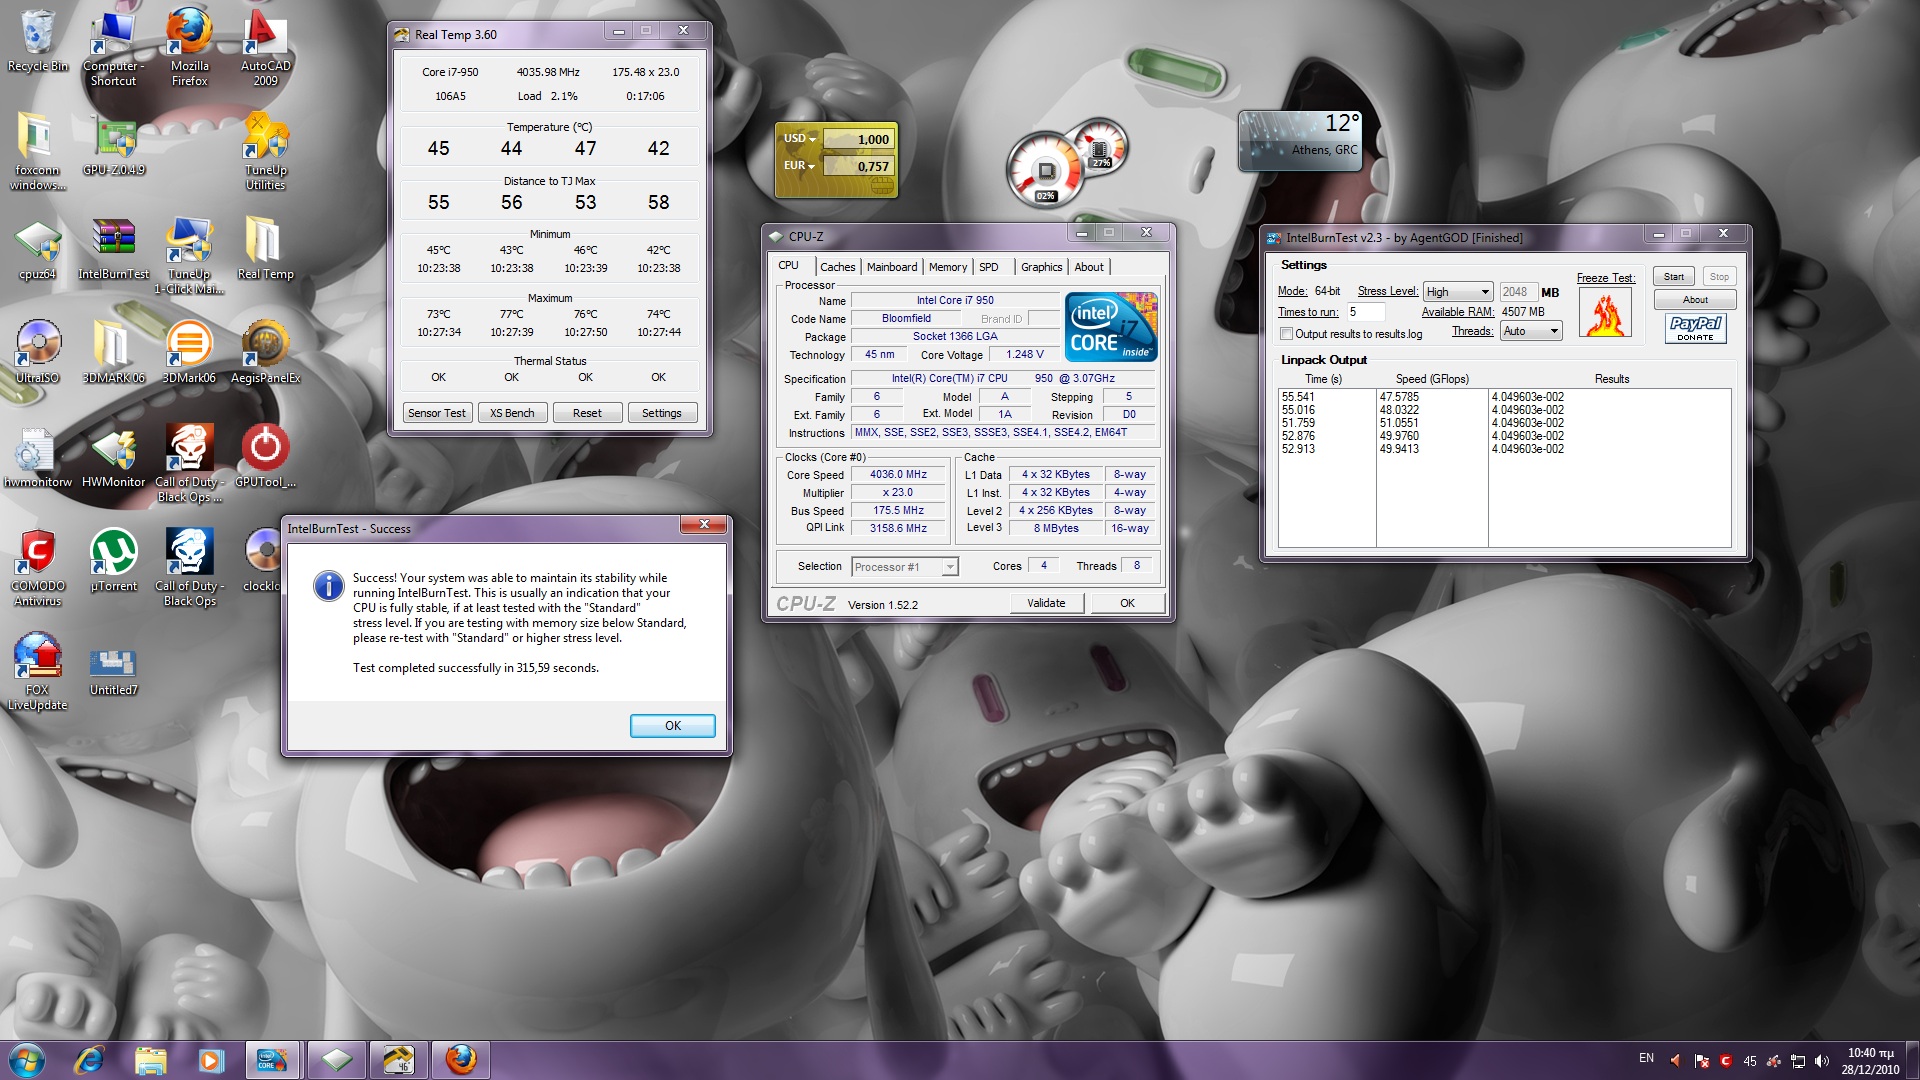The width and height of the screenshot is (1920, 1080).
Task: Open the Firefox taskbar button
Action: coord(460,1059)
